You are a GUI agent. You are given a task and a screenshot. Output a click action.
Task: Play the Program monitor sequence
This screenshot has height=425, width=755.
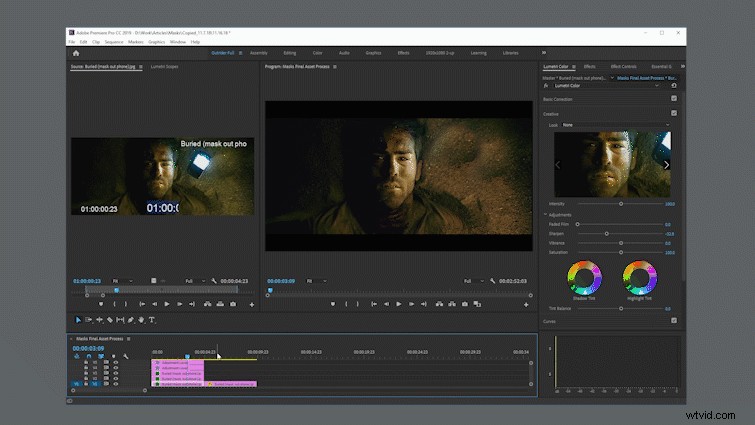(x=399, y=304)
